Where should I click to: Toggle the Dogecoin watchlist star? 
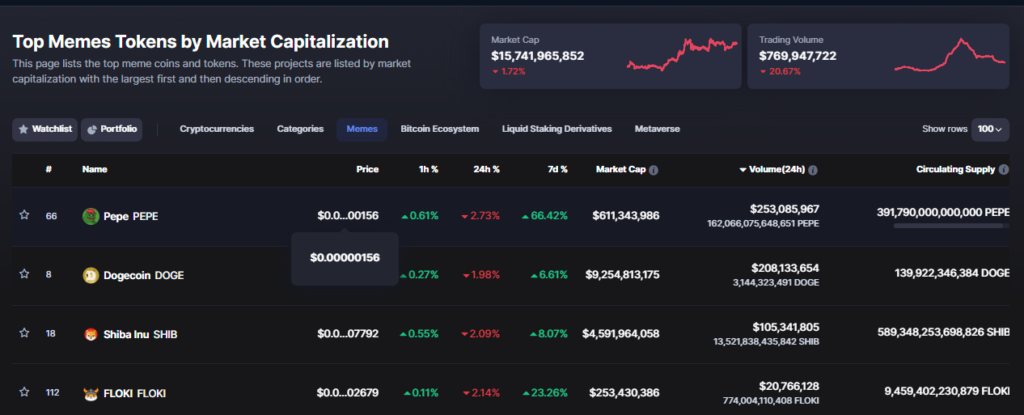click(x=24, y=275)
